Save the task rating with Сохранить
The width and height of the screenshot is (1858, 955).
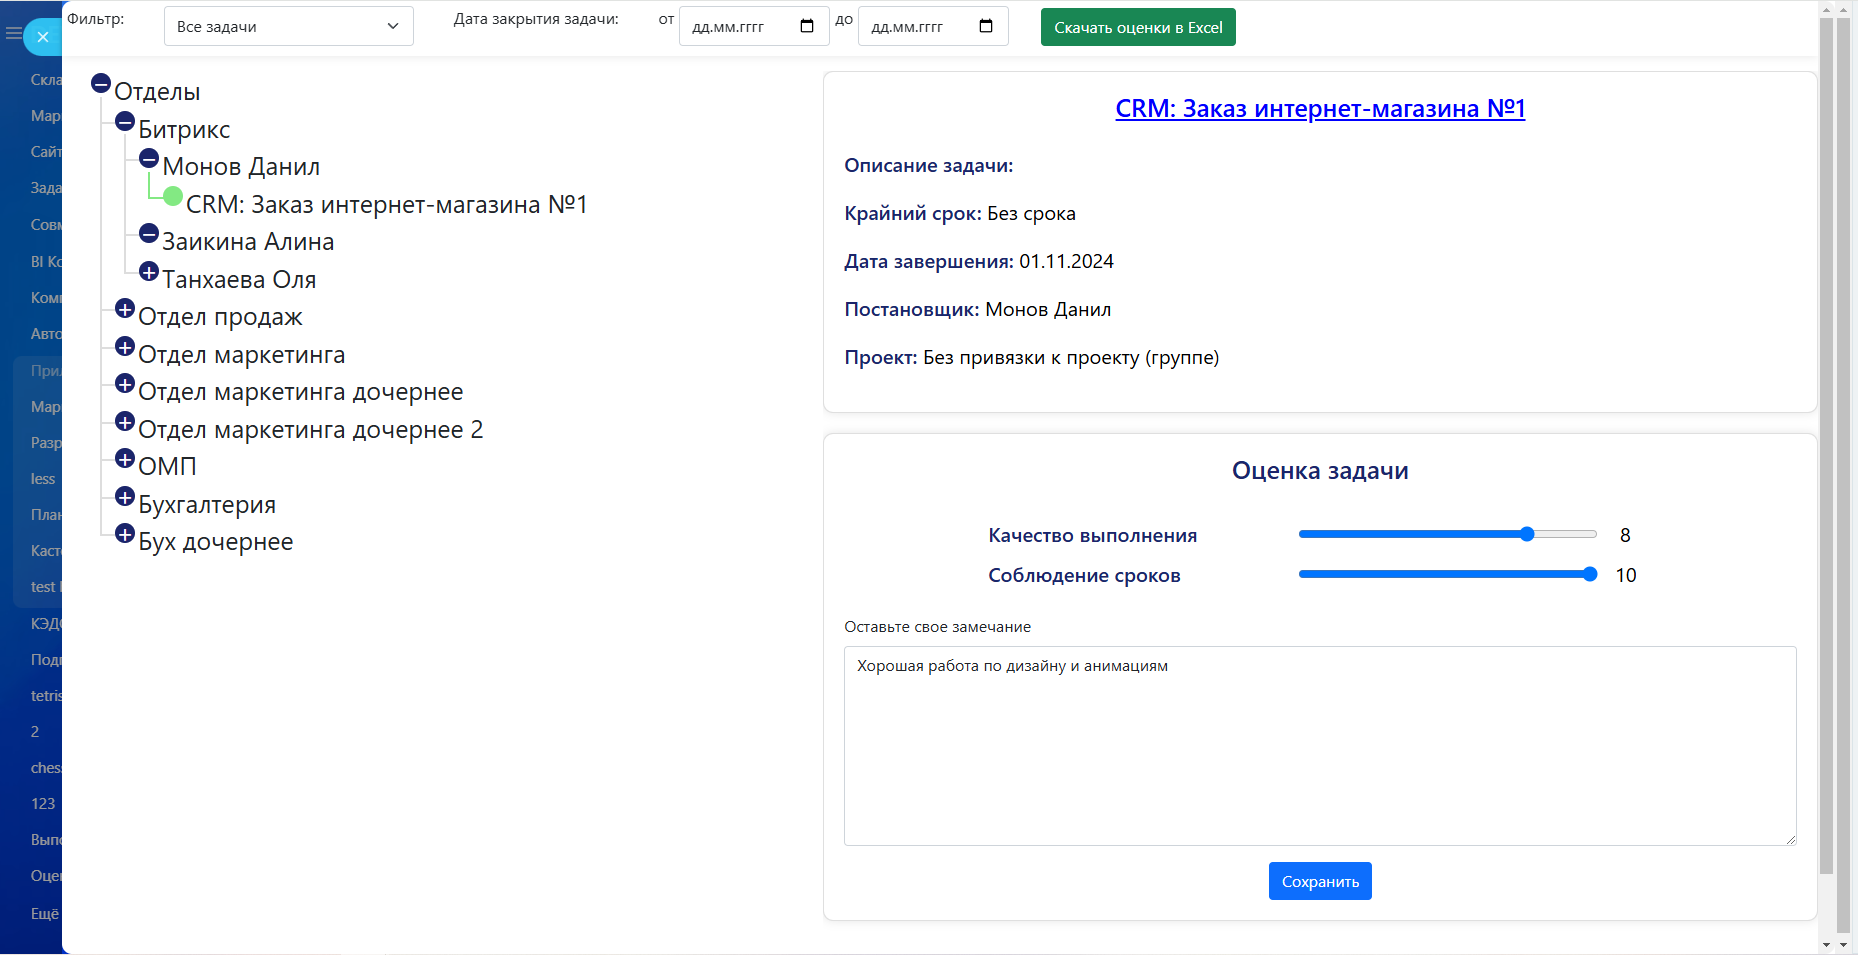[x=1319, y=881]
